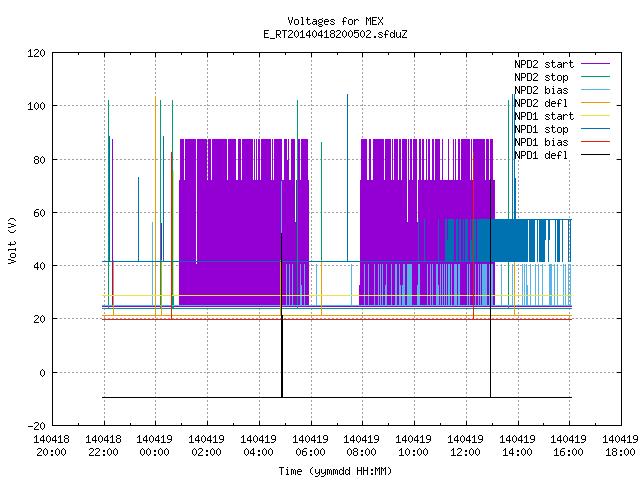Click the '140419 16:00' time axis label
Viewport: 640px width, 480px height.
[569, 446]
